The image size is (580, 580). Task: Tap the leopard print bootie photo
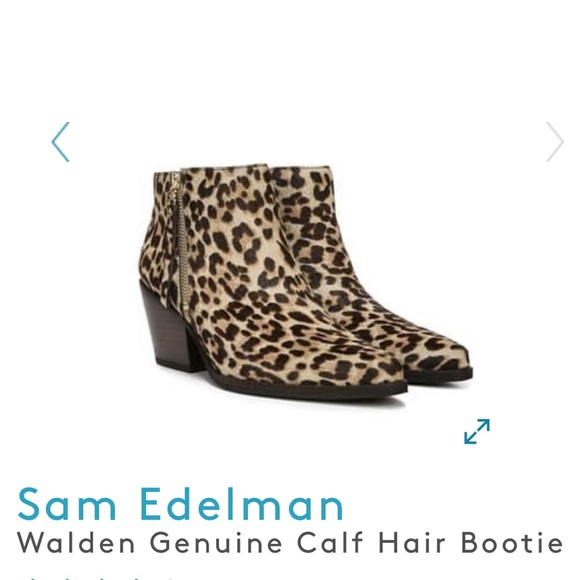[306, 282]
